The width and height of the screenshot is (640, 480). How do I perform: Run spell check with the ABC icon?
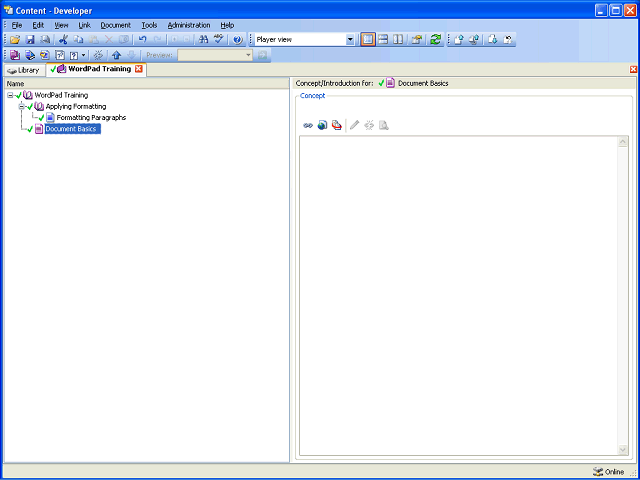pos(219,40)
